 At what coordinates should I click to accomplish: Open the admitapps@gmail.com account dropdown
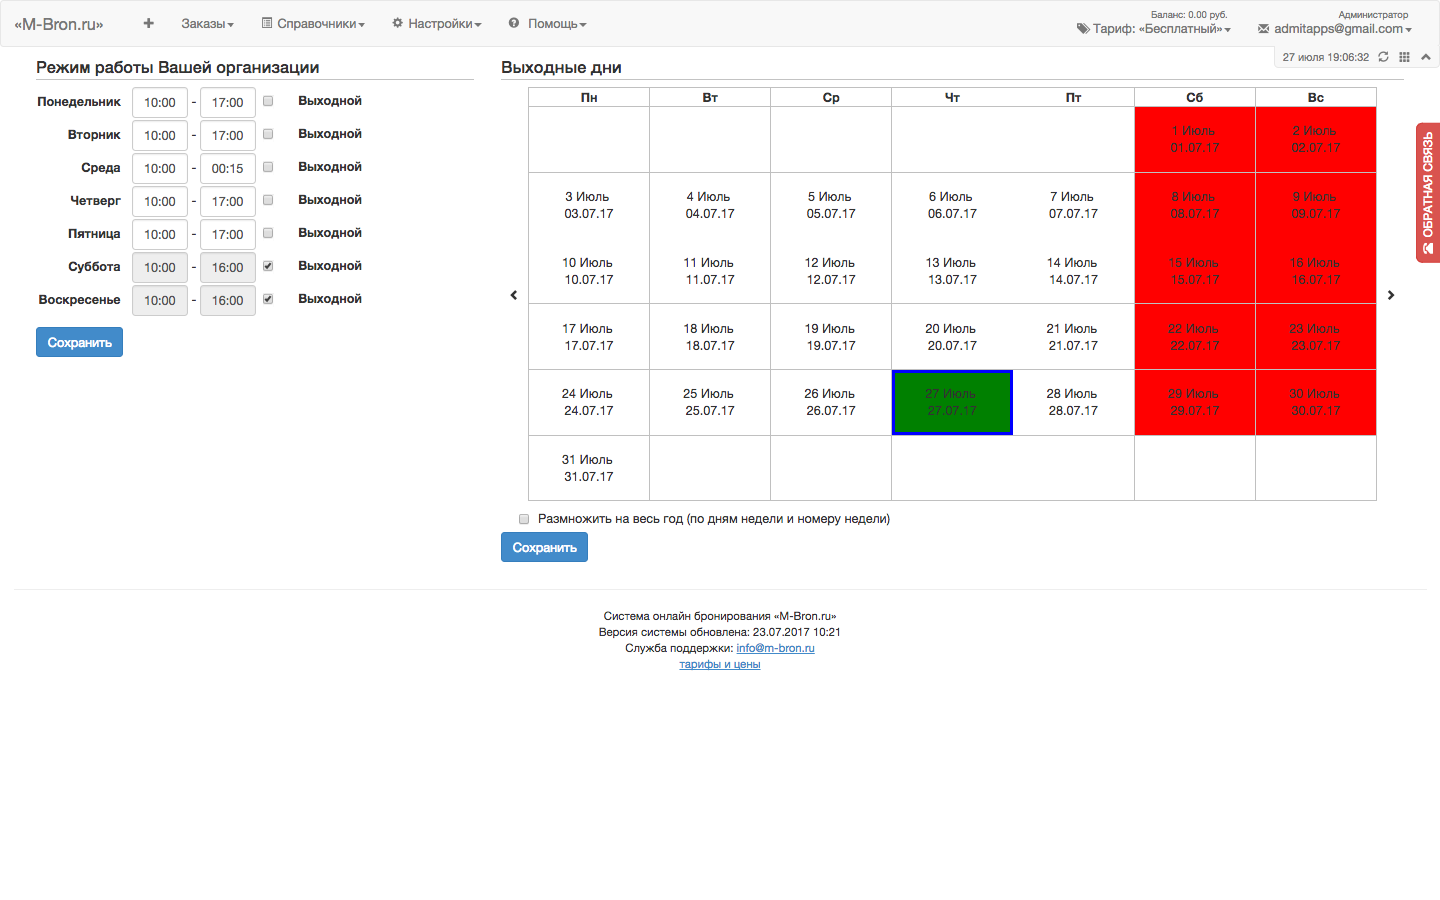click(x=1336, y=29)
